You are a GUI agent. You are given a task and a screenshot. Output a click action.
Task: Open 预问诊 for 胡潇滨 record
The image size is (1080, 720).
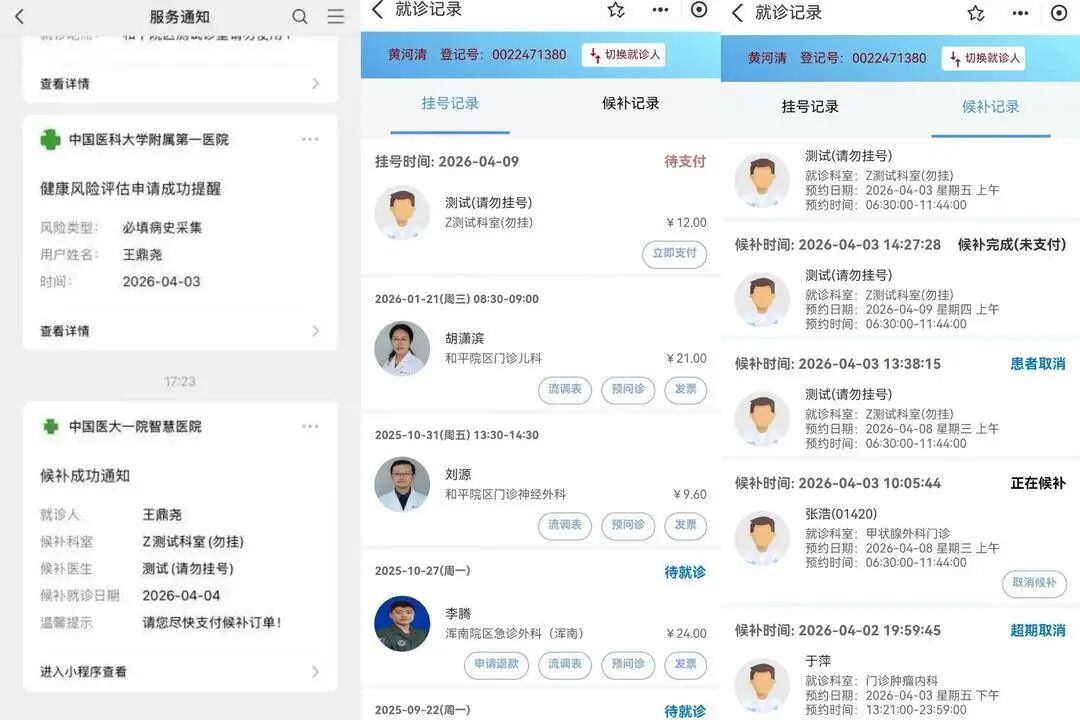pyautogui.click(x=628, y=390)
